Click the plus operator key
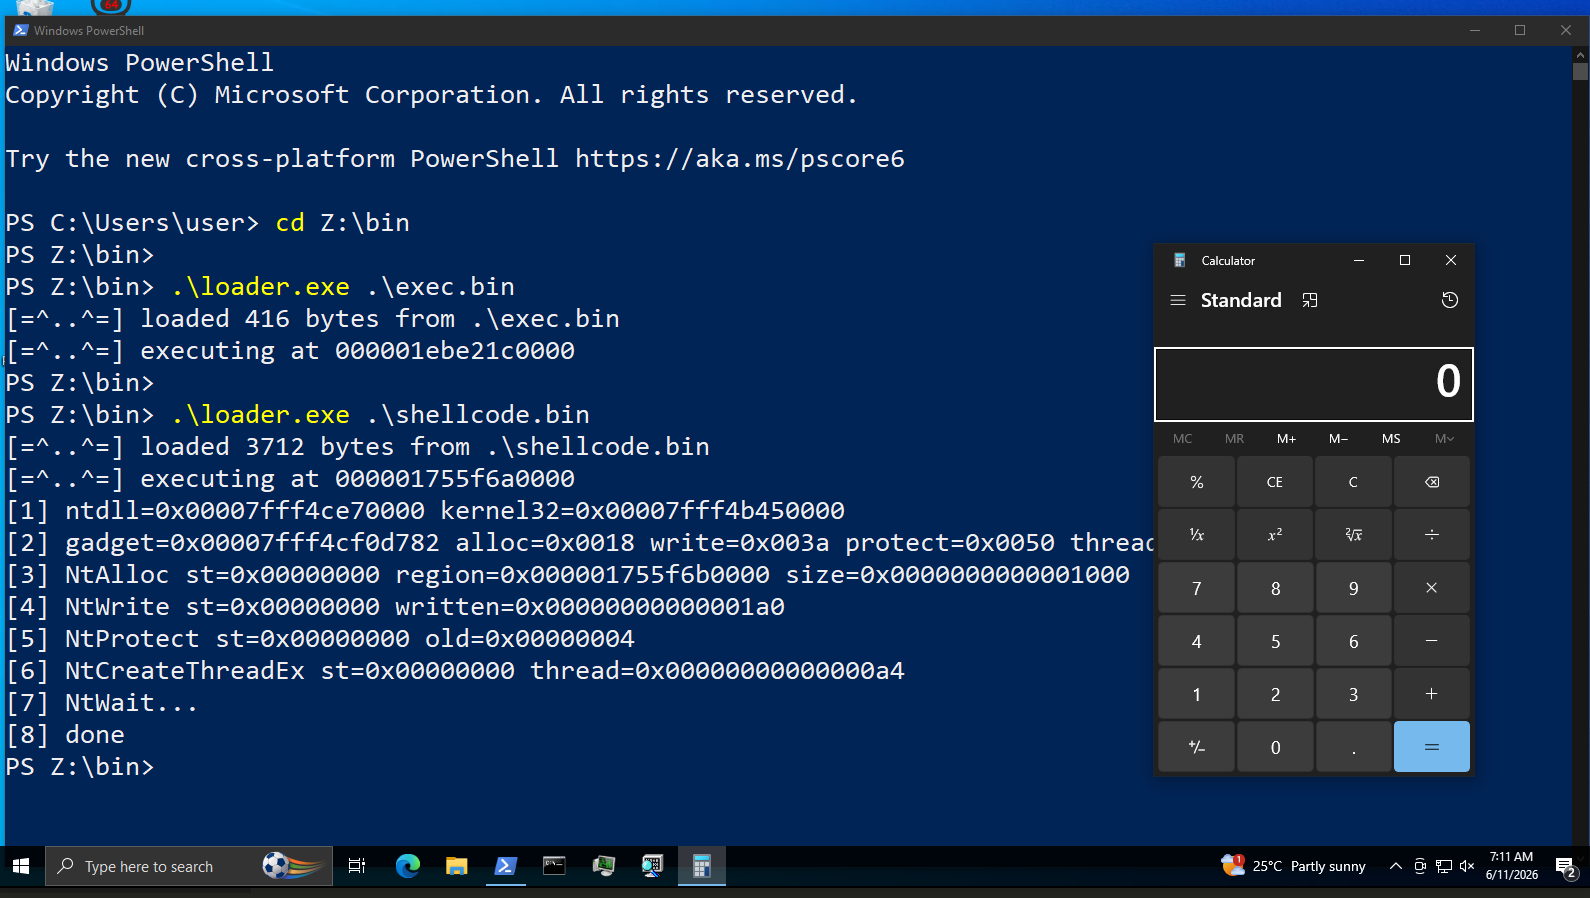 tap(1432, 694)
